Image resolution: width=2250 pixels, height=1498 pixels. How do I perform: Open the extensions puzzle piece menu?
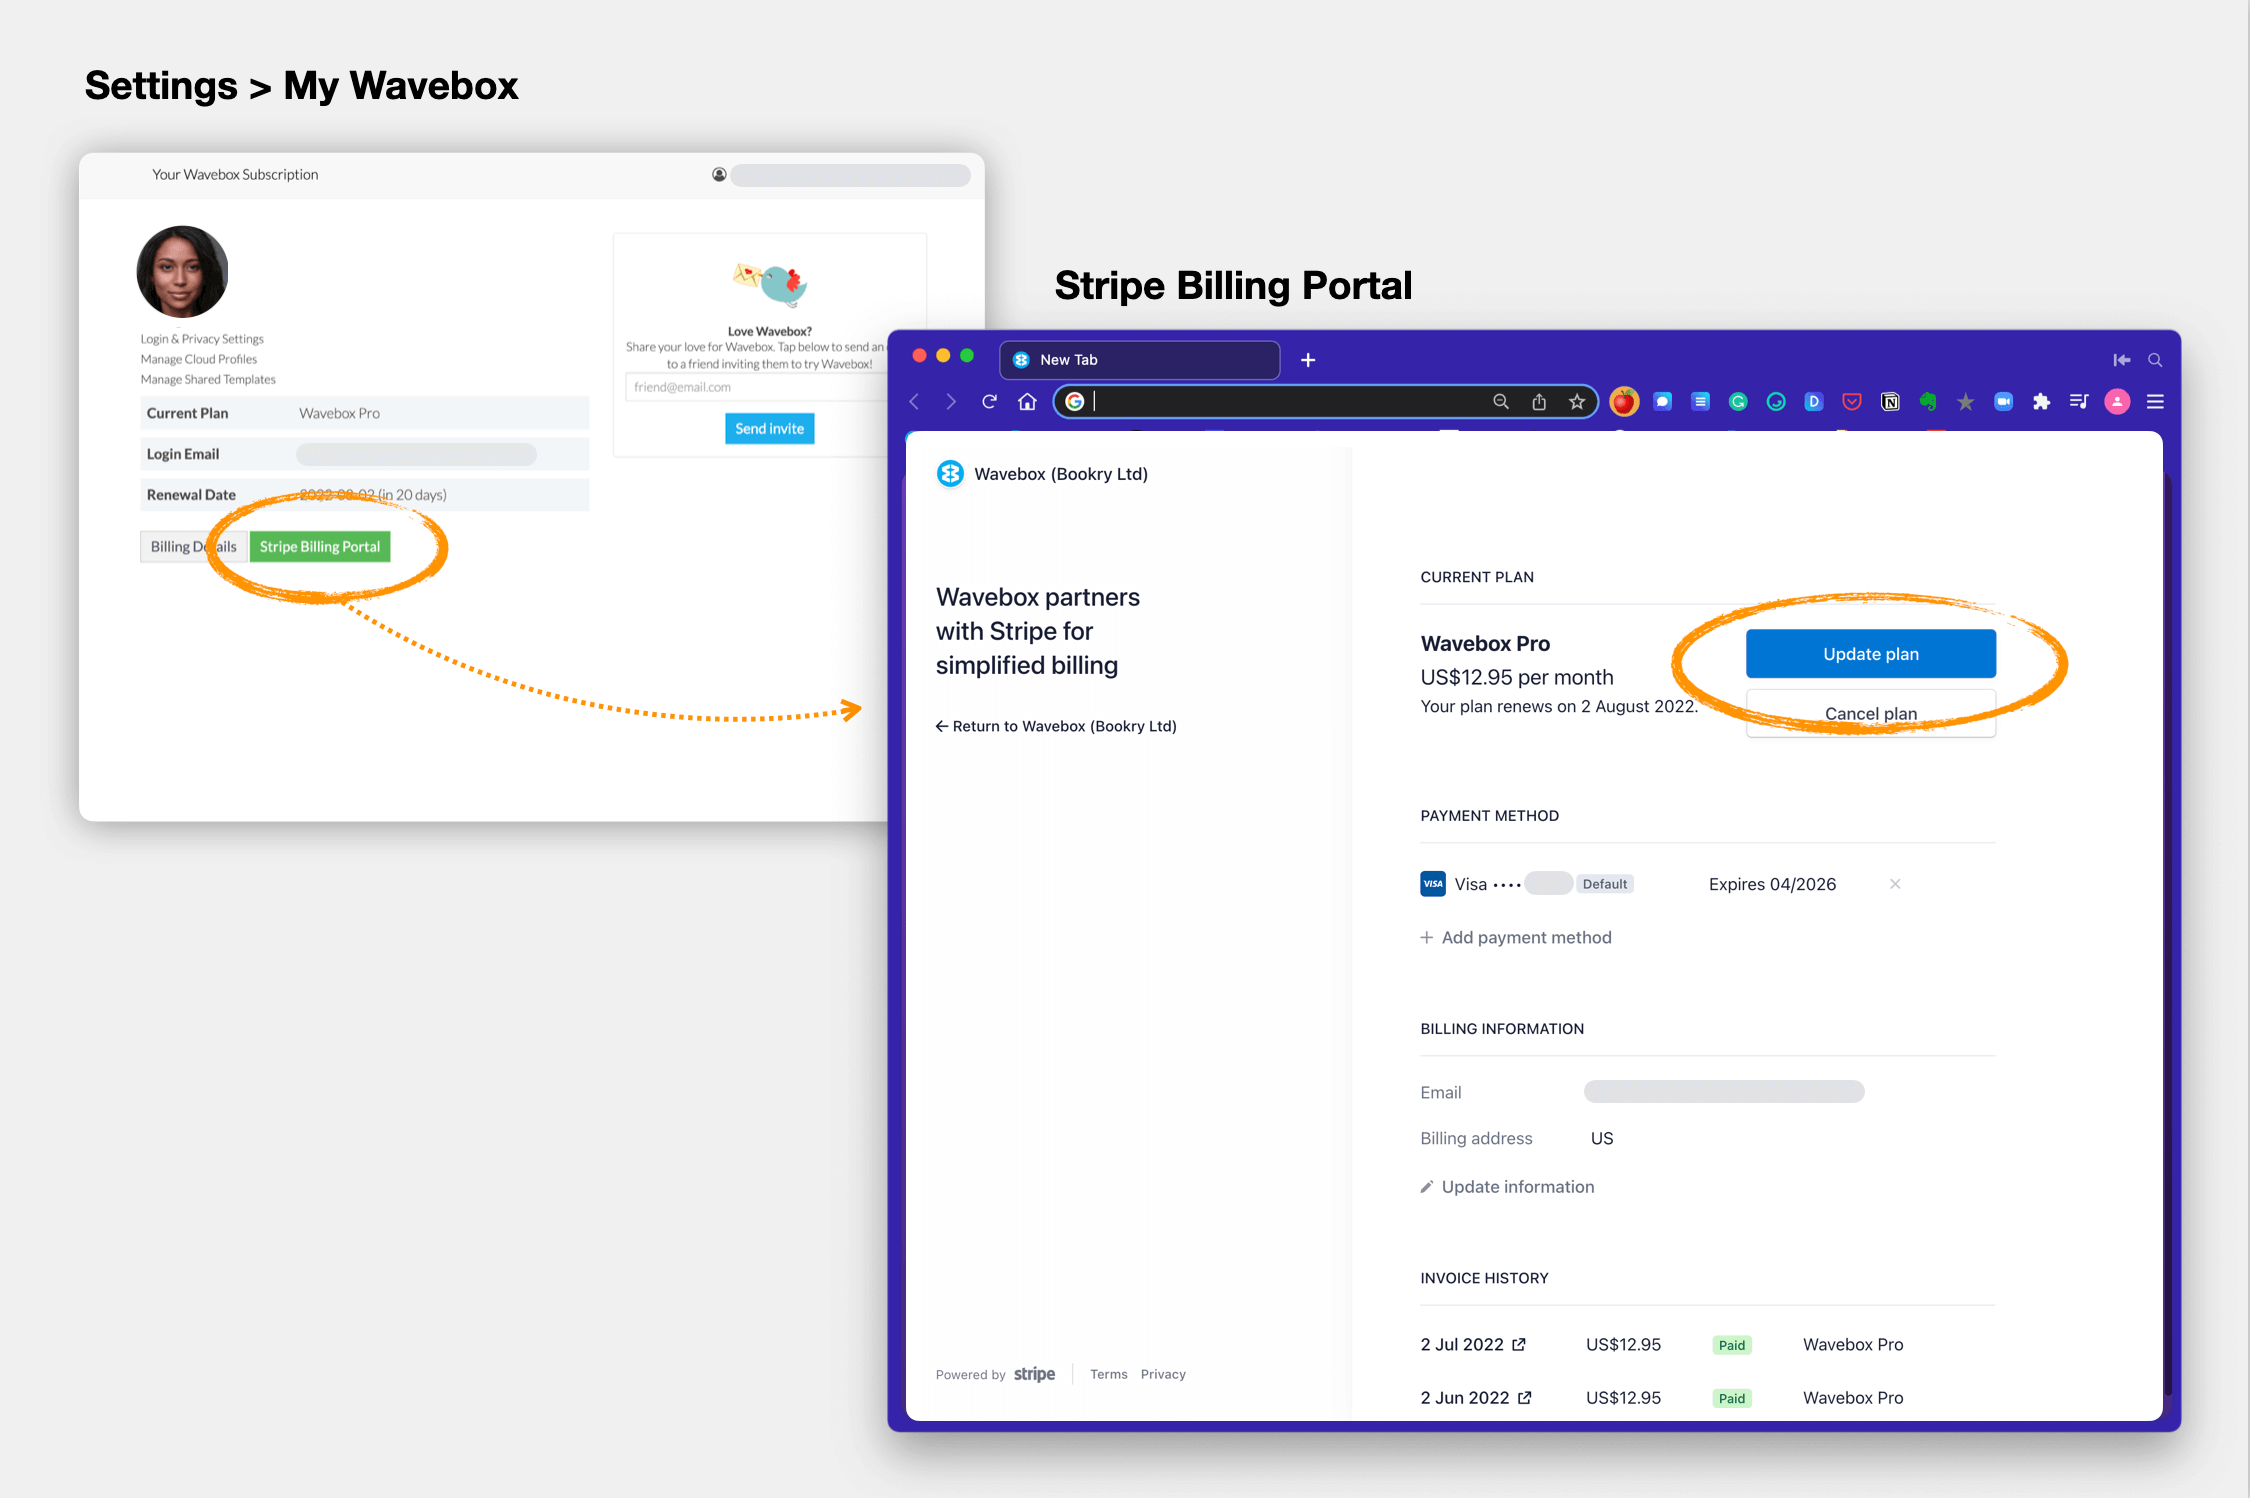pos(2042,402)
